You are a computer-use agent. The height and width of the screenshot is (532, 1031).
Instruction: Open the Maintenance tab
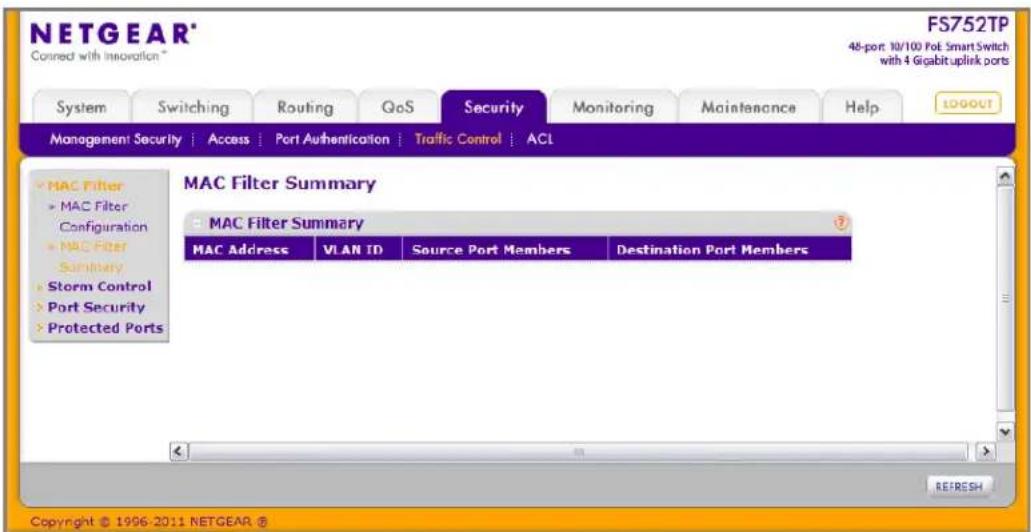[748, 107]
